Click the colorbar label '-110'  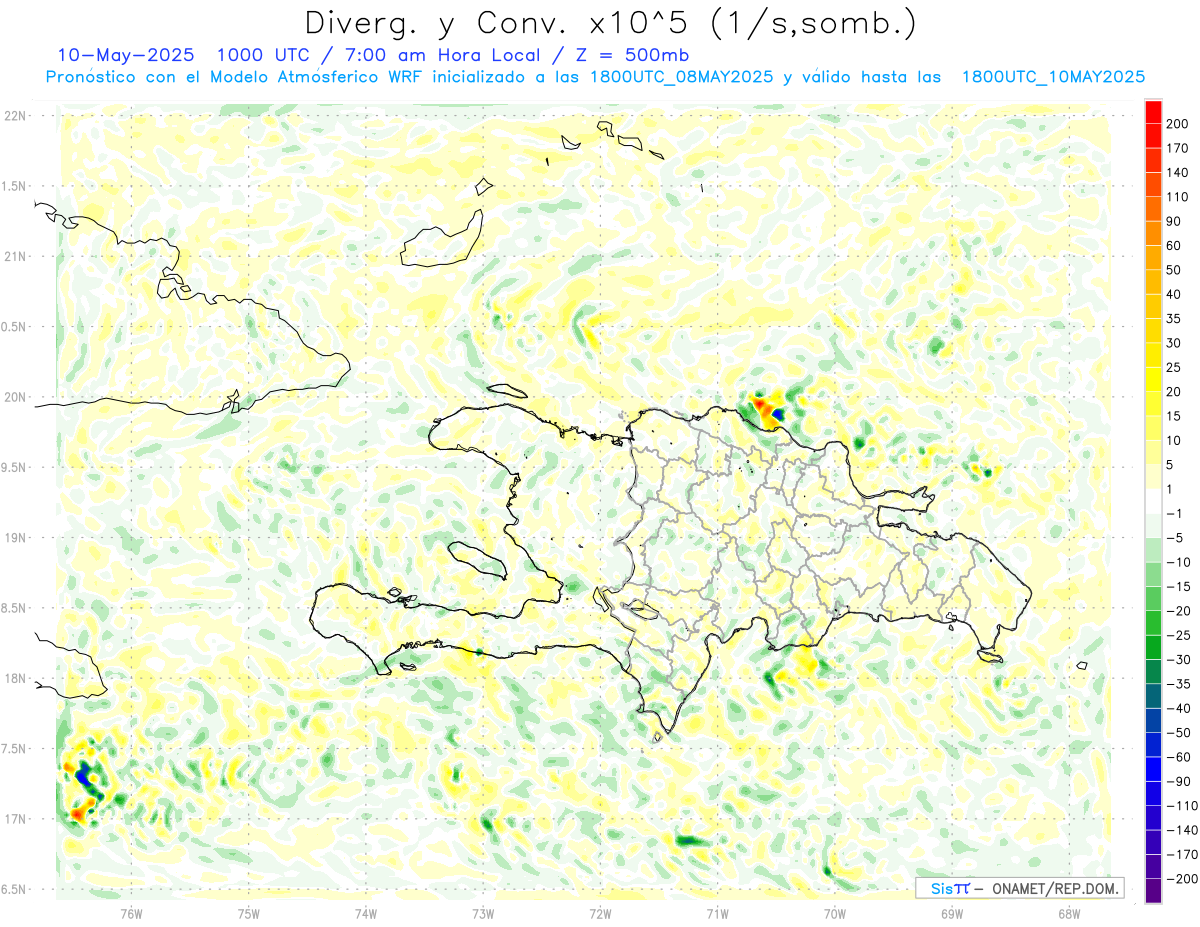point(1181,806)
